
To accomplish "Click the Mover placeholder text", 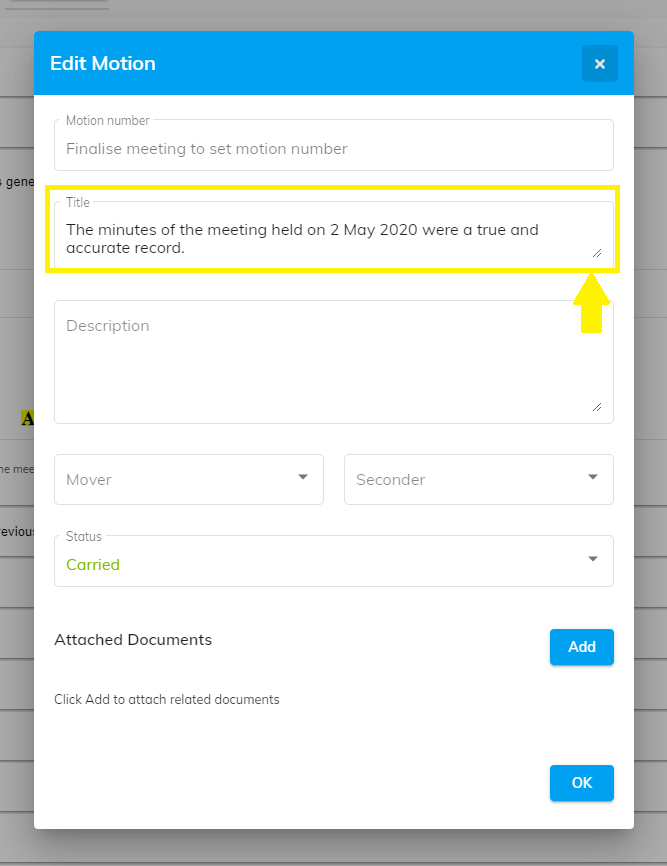I will pyautogui.click(x=89, y=480).
